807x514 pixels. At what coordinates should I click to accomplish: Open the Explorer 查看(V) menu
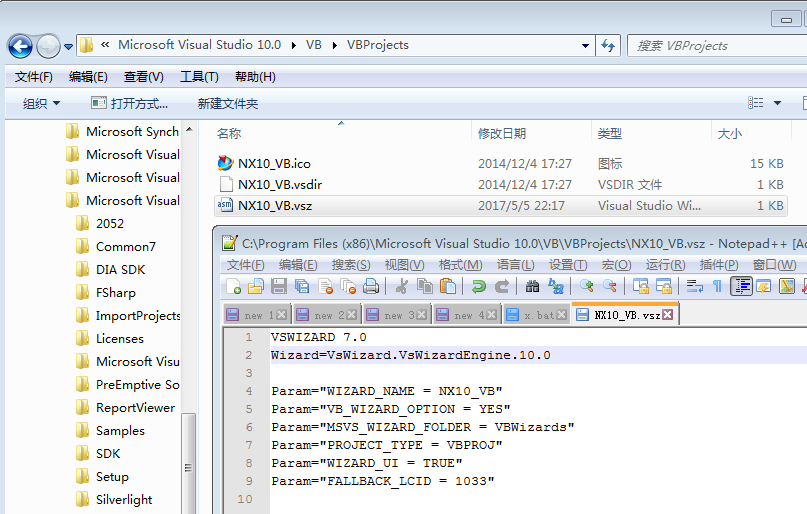coord(144,77)
